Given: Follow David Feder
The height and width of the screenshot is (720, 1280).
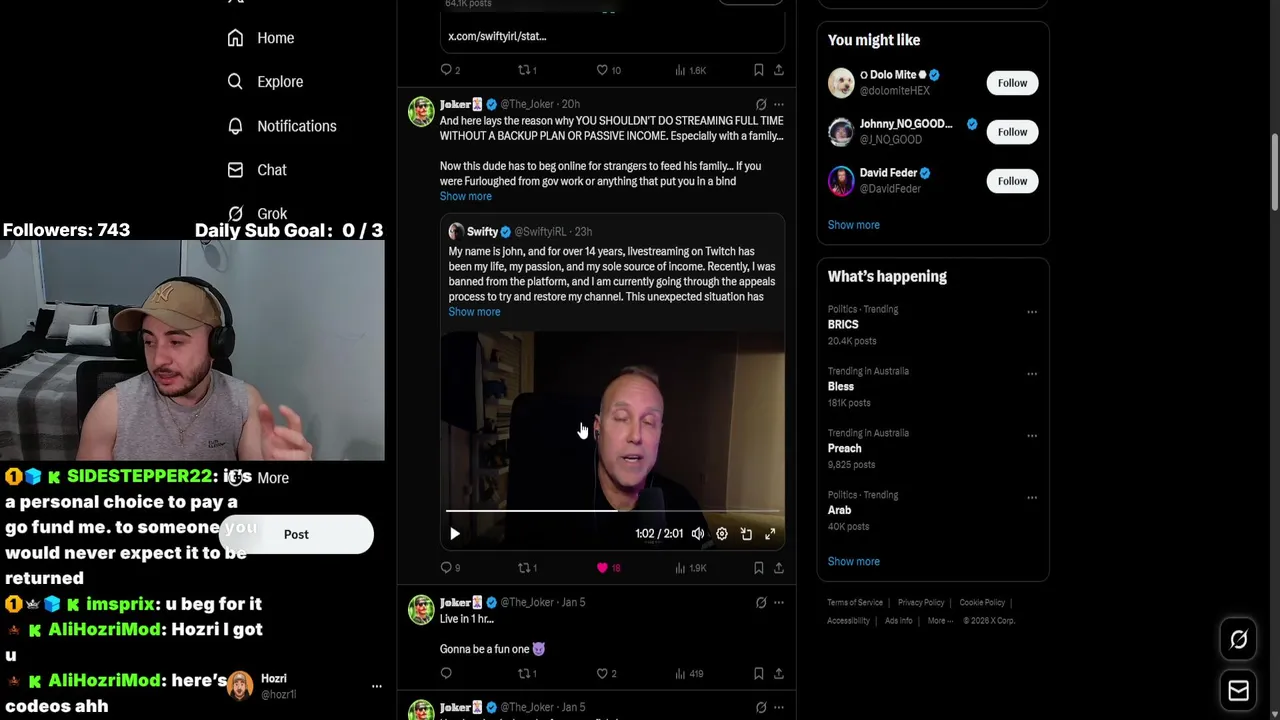Looking at the screenshot, I should pos(1012,181).
